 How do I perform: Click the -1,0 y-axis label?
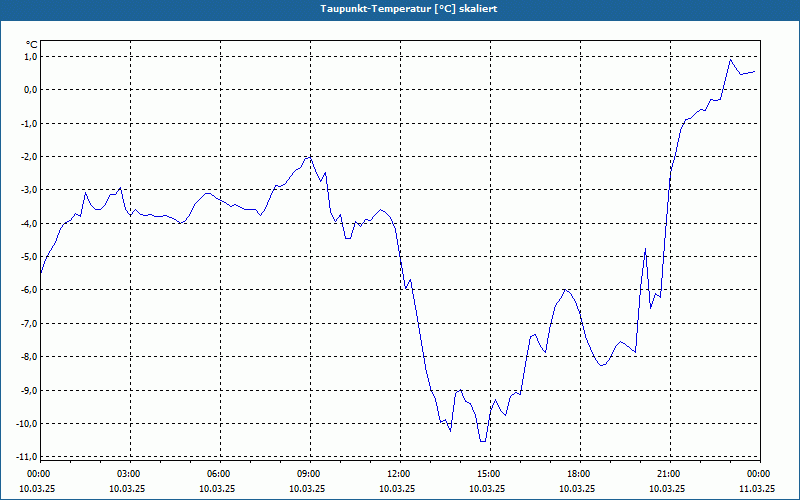(29, 123)
